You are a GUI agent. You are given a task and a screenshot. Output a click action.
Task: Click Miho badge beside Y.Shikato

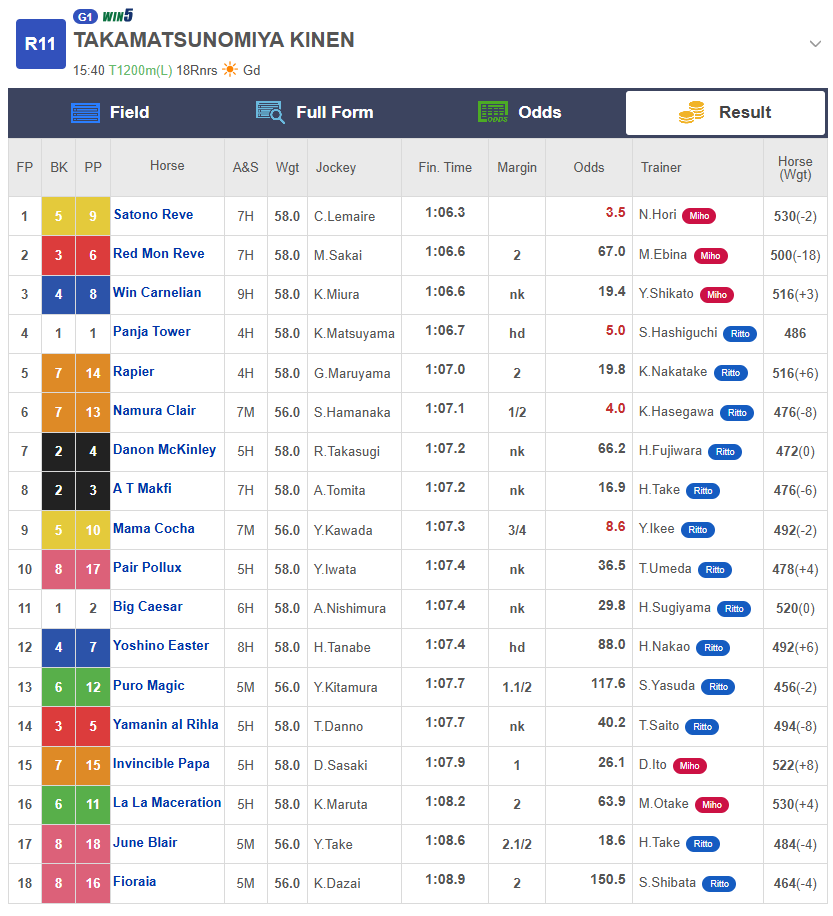717,295
